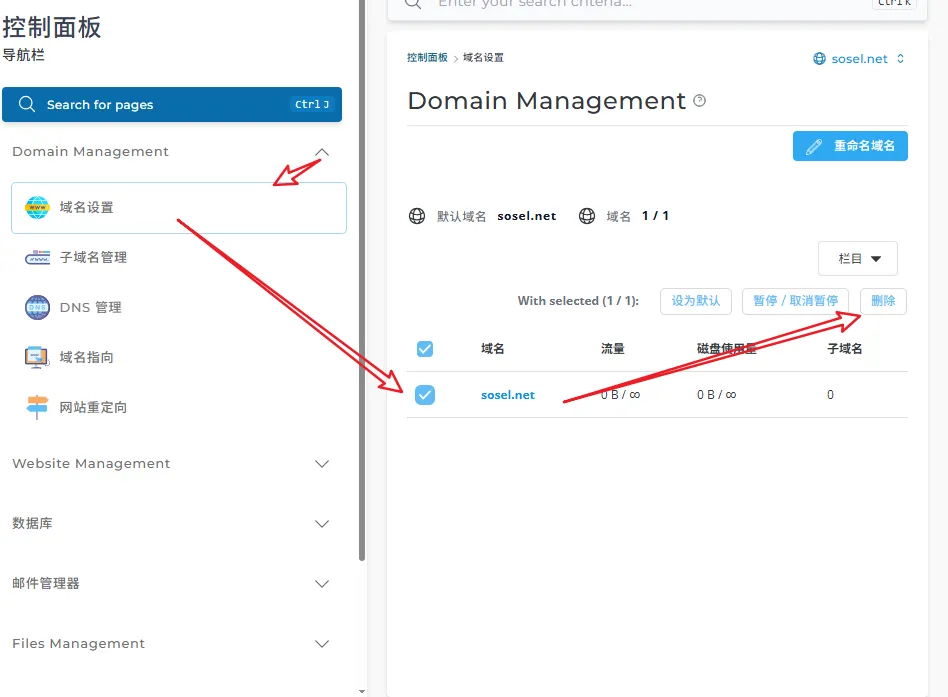The height and width of the screenshot is (697, 948).
Task: Uncheck the sosel.net row checkbox
Action: (425, 395)
